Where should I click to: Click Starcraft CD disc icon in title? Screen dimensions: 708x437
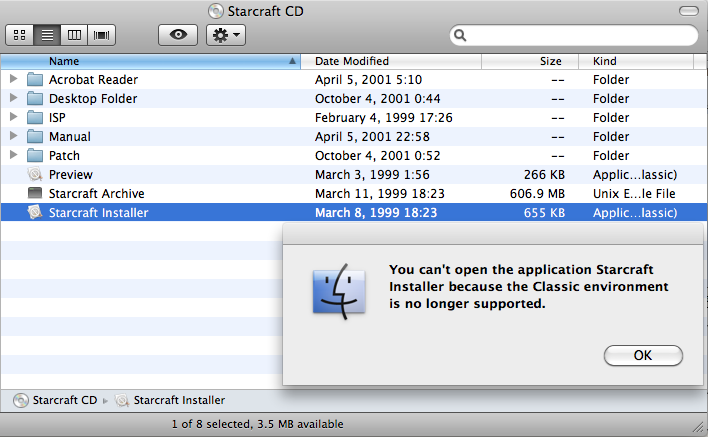point(216,11)
